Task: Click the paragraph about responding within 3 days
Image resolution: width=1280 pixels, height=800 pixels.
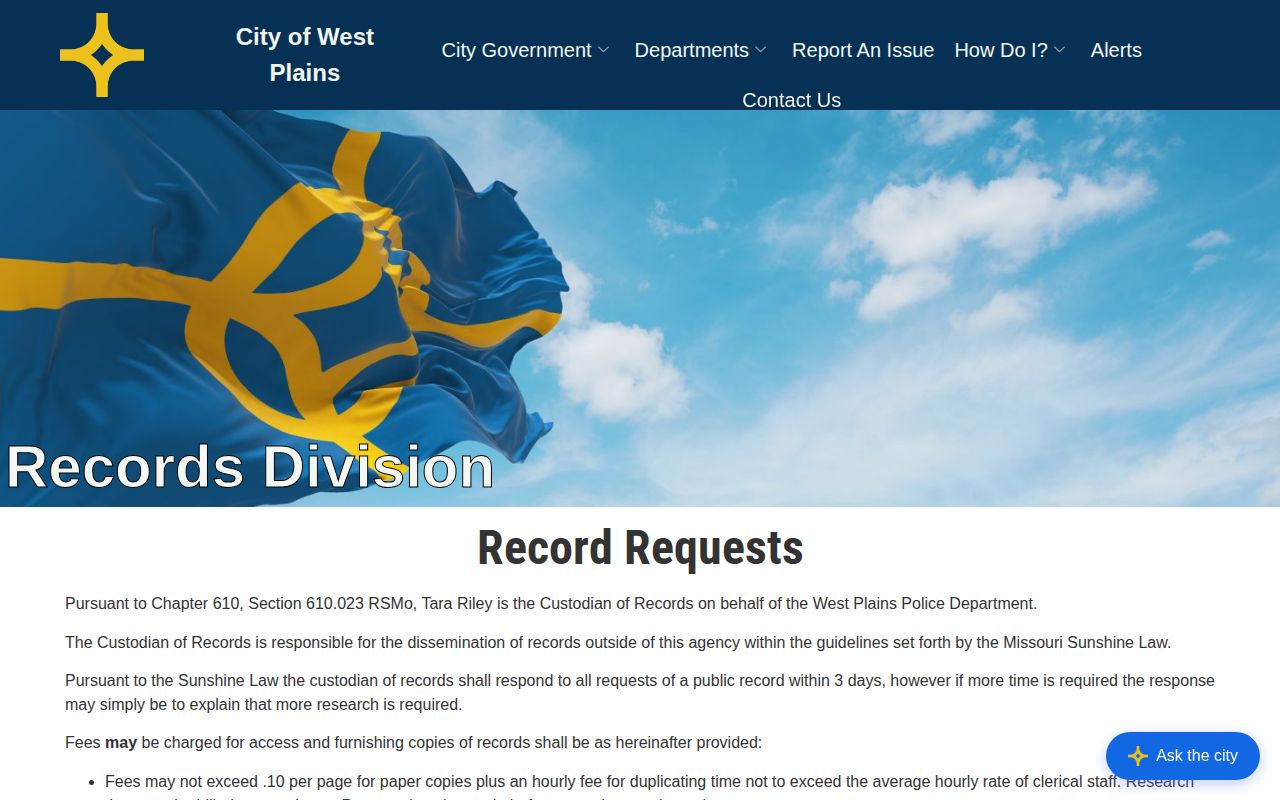Action: coord(640,693)
